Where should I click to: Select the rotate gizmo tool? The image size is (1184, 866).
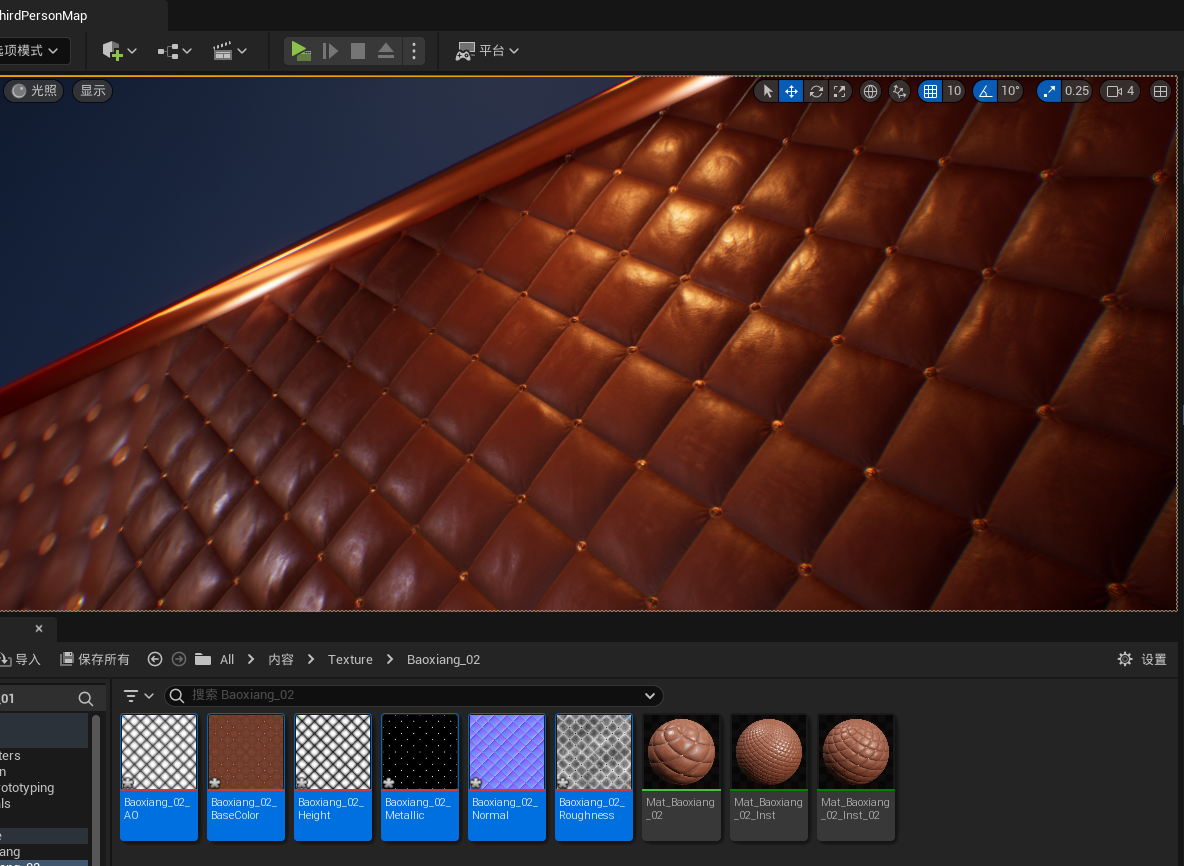click(x=816, y=91)
